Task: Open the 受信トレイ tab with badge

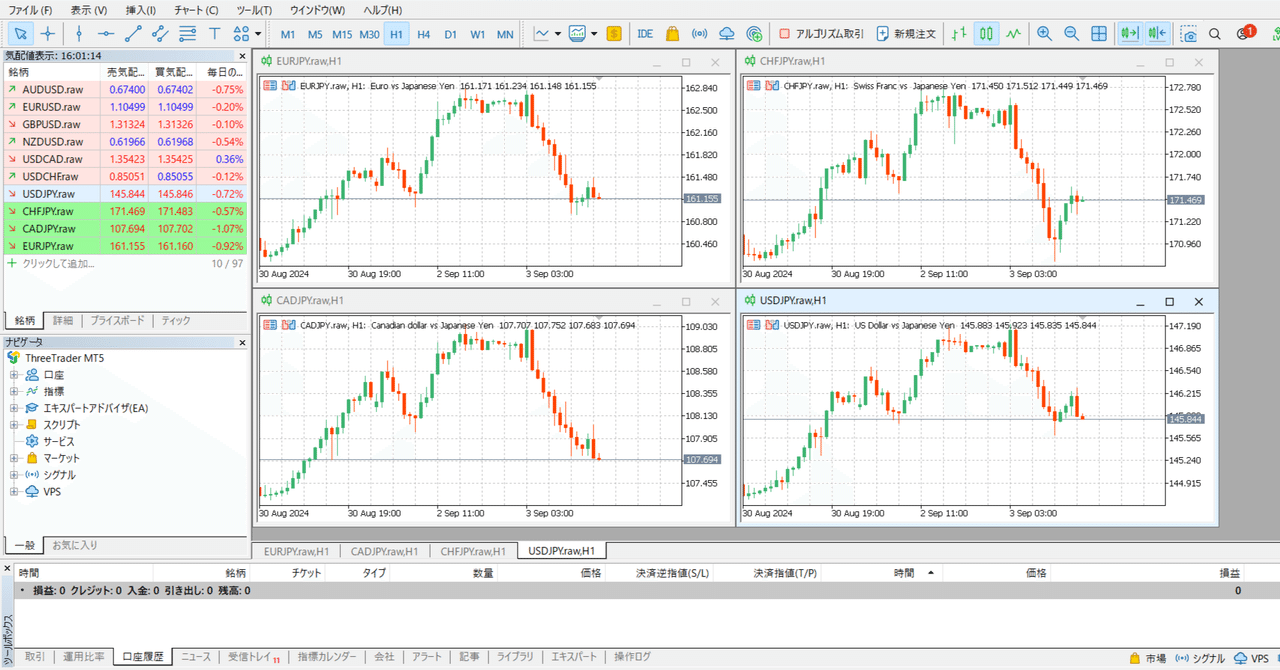Action: (249, 657)
